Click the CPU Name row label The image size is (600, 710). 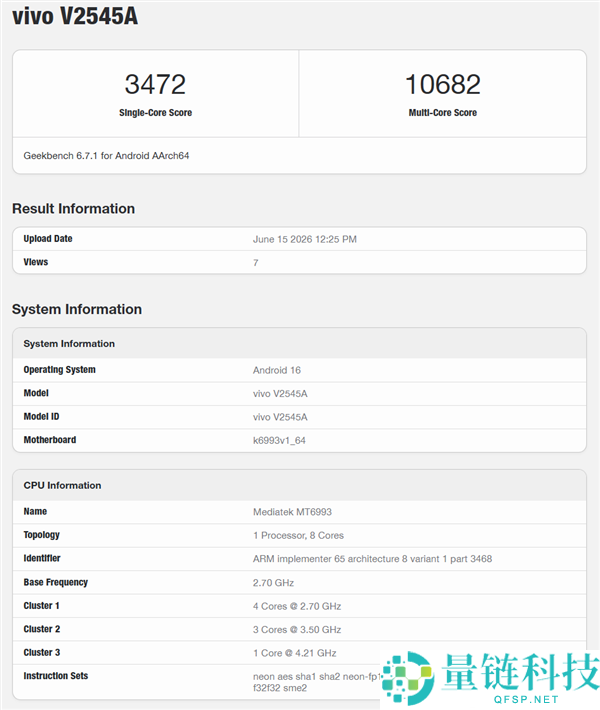[x=35, y=511]
